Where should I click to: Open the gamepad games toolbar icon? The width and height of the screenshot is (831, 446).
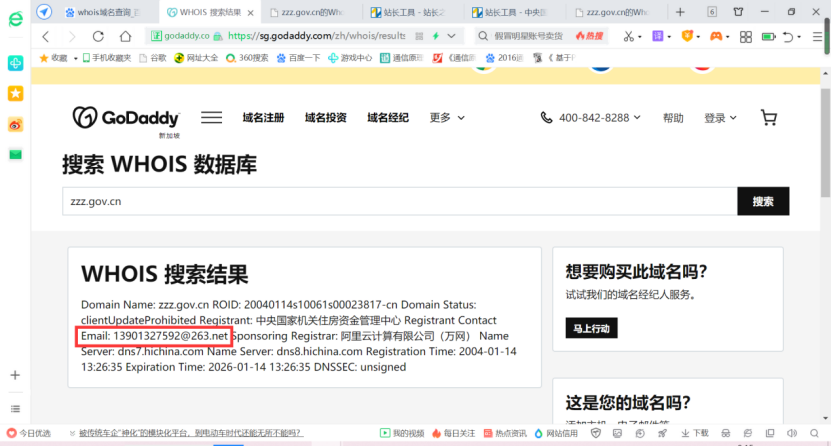[x=716, y=36]
